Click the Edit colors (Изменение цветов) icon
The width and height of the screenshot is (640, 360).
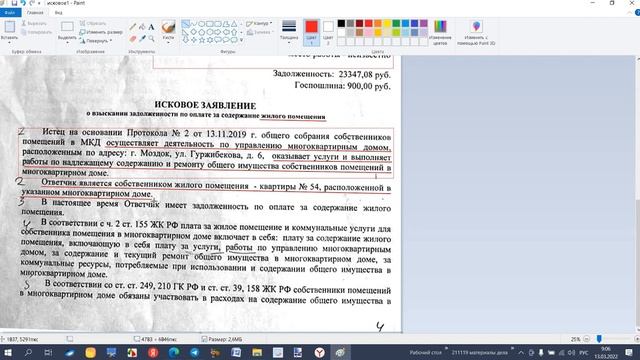(x=440, y=27)
